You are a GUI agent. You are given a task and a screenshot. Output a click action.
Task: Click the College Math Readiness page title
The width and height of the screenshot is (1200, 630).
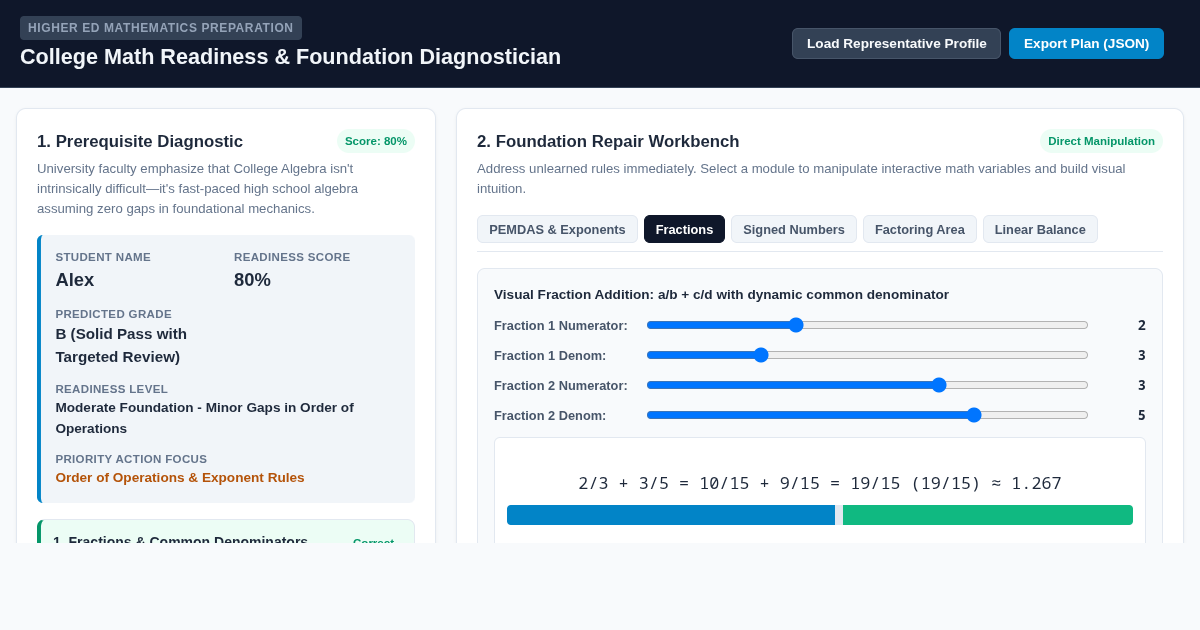290,57
